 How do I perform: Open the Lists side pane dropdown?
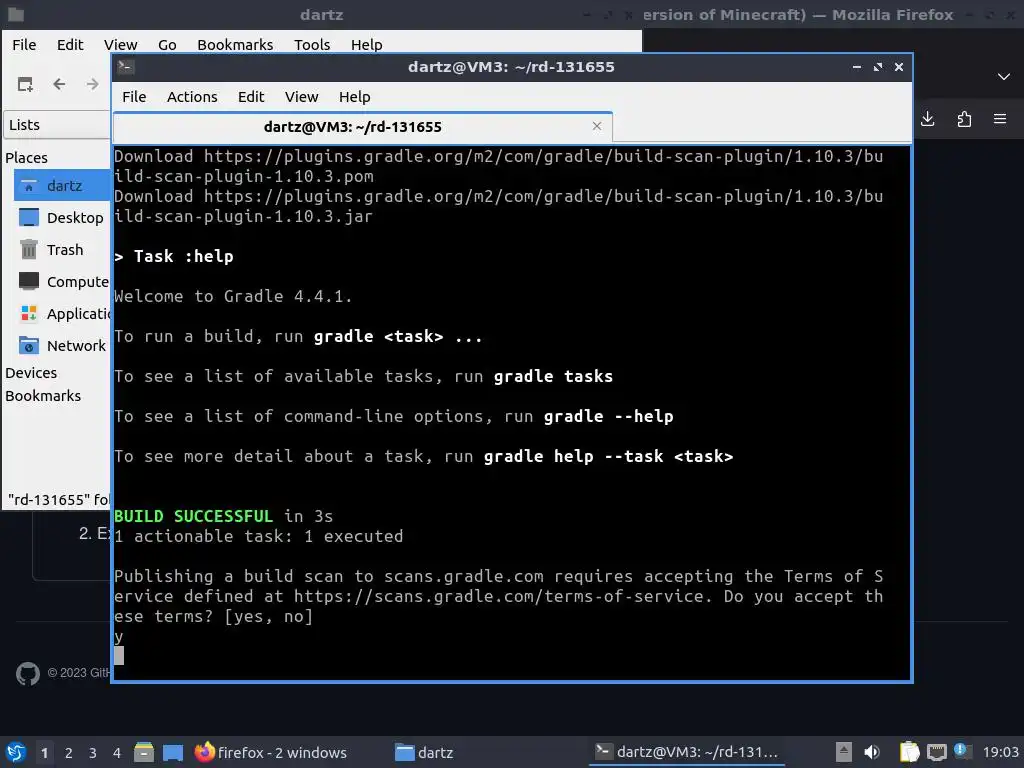click(x=57, y=125)
